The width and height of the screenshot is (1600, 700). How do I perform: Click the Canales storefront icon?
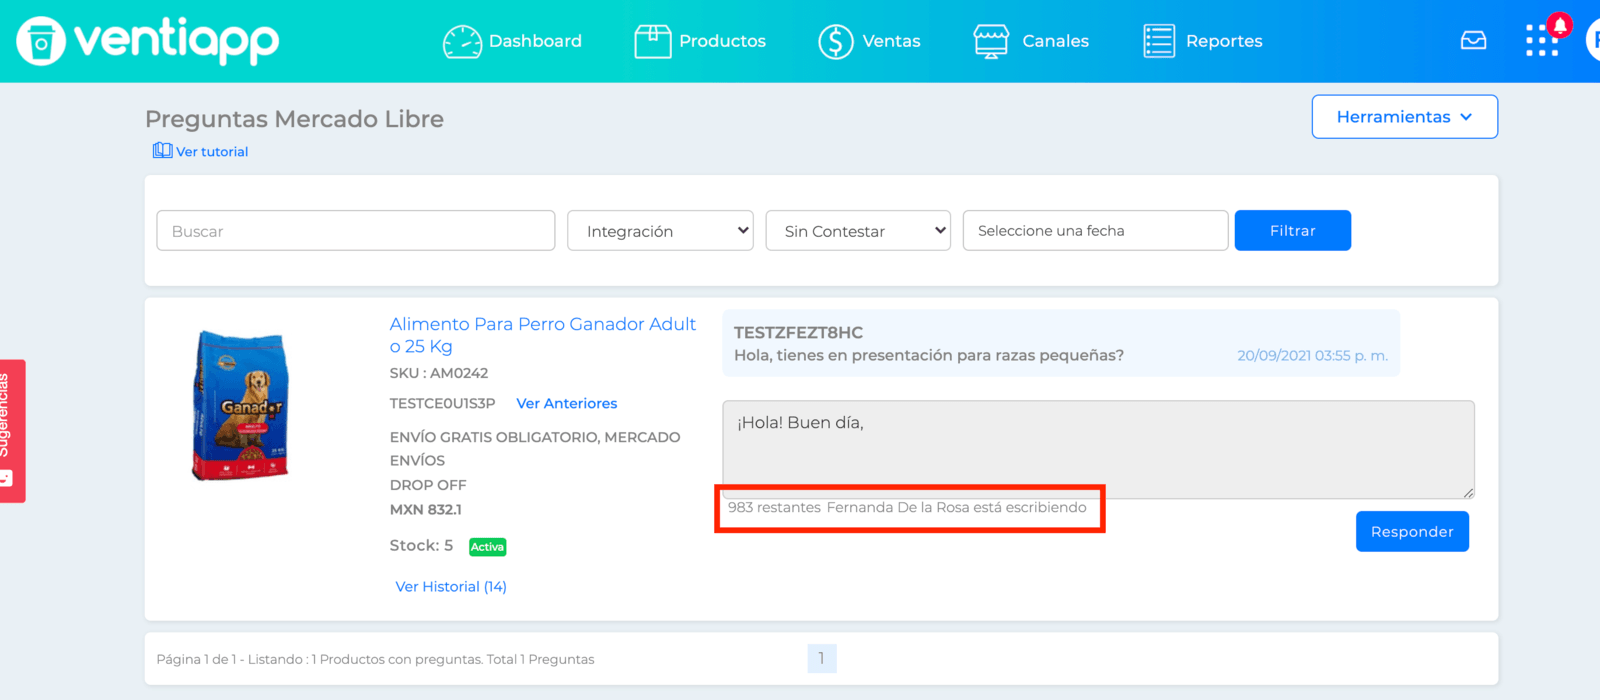(x=991, y=41)
